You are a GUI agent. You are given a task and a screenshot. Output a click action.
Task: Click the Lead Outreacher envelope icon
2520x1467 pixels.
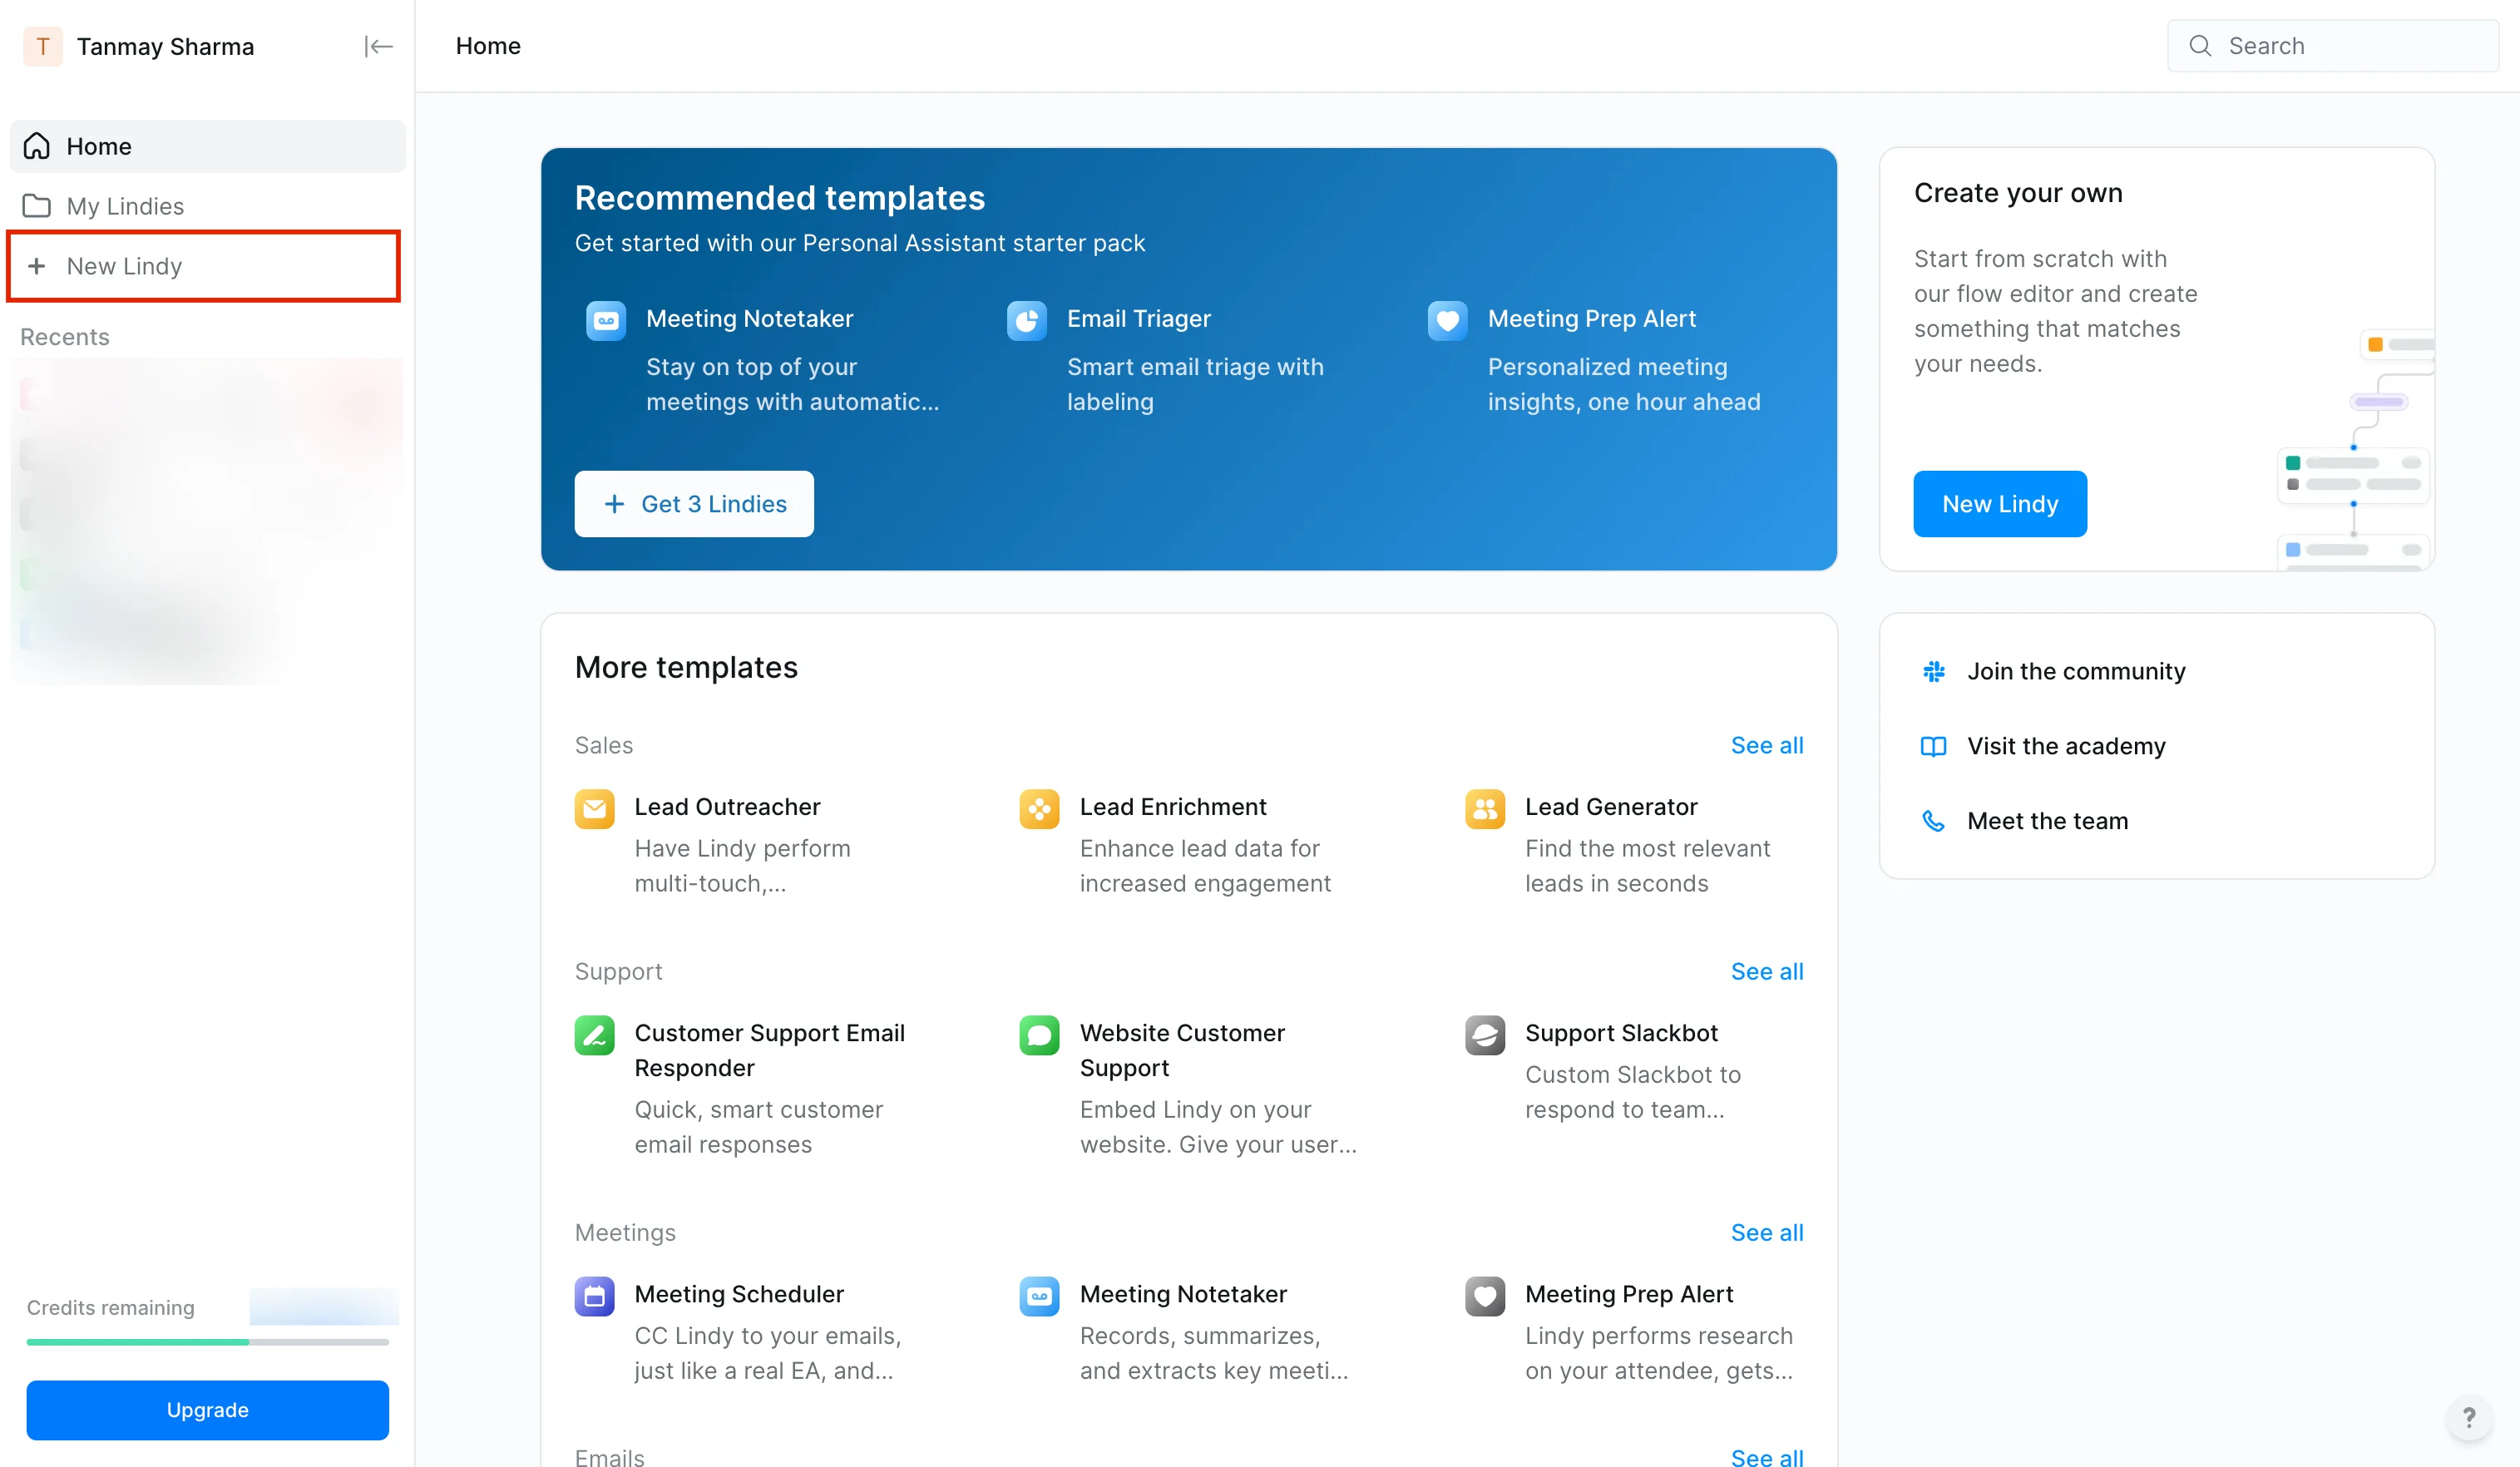pos(594,809)
